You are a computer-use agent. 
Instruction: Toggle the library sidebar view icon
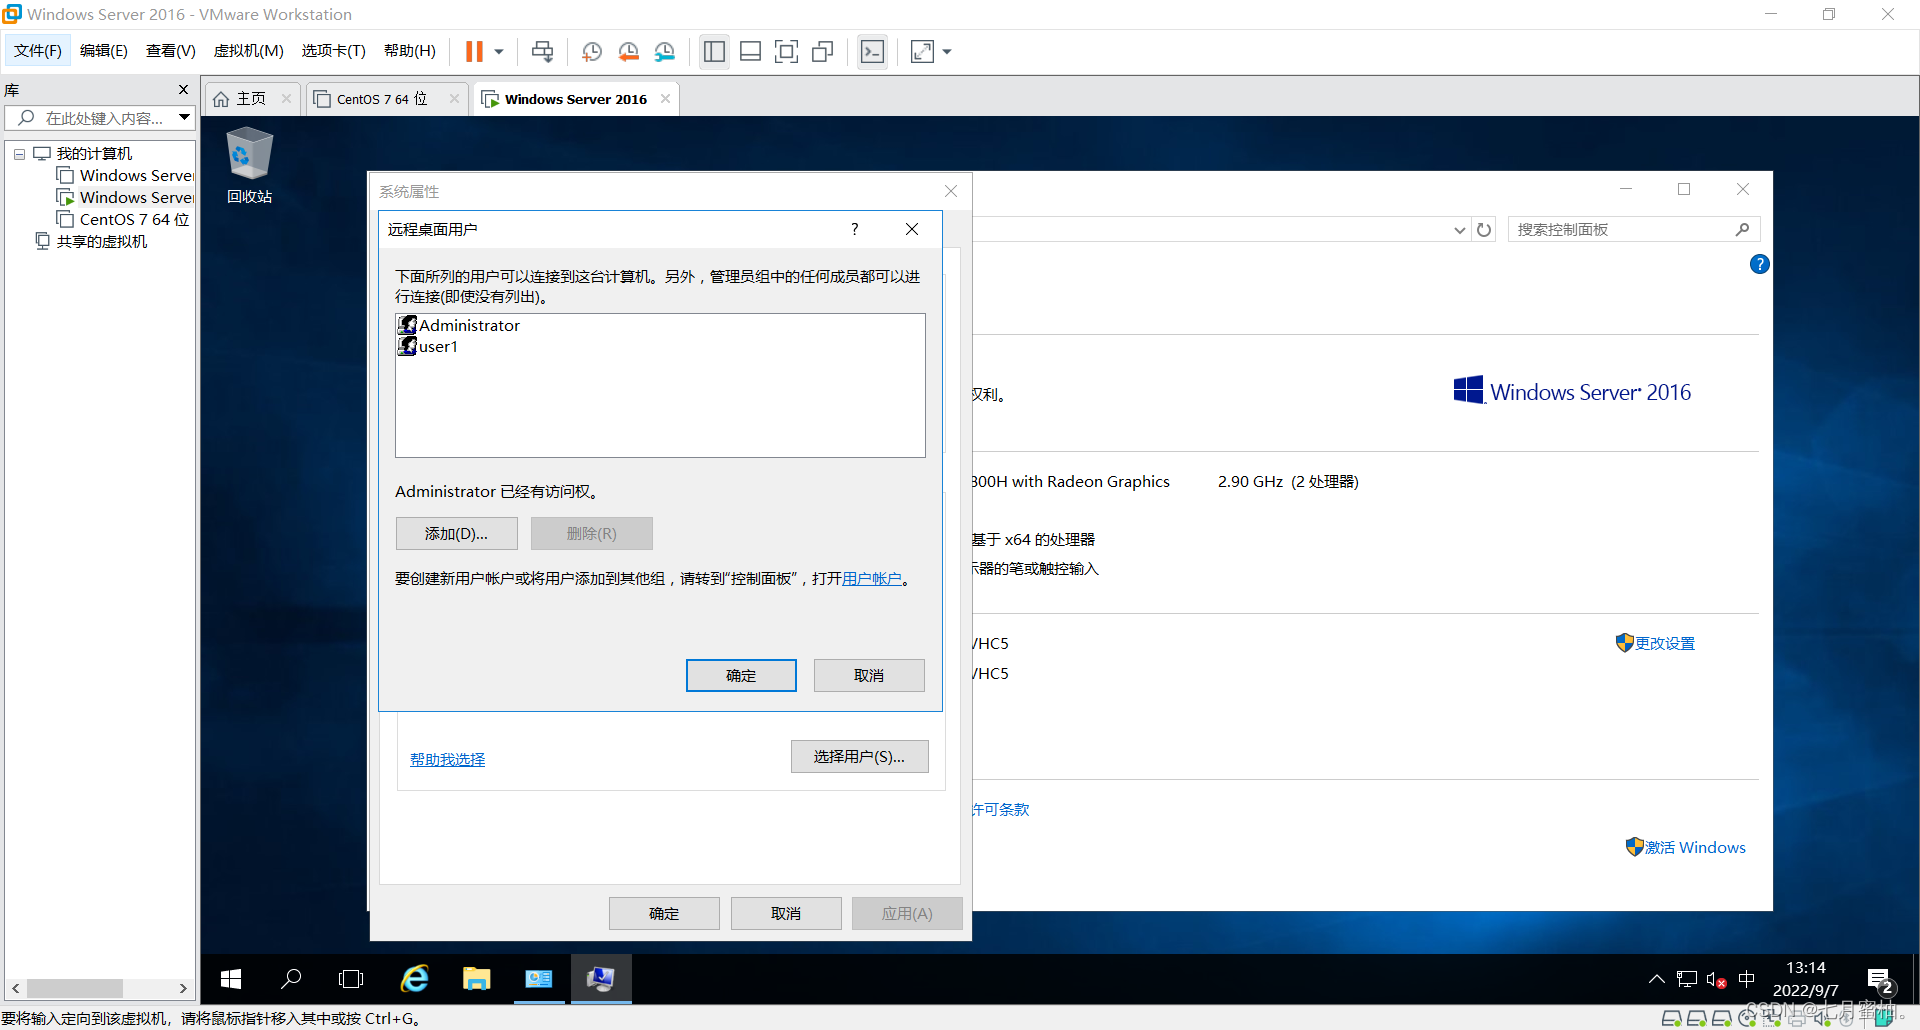pyautogui.click(x=714, y=51)
